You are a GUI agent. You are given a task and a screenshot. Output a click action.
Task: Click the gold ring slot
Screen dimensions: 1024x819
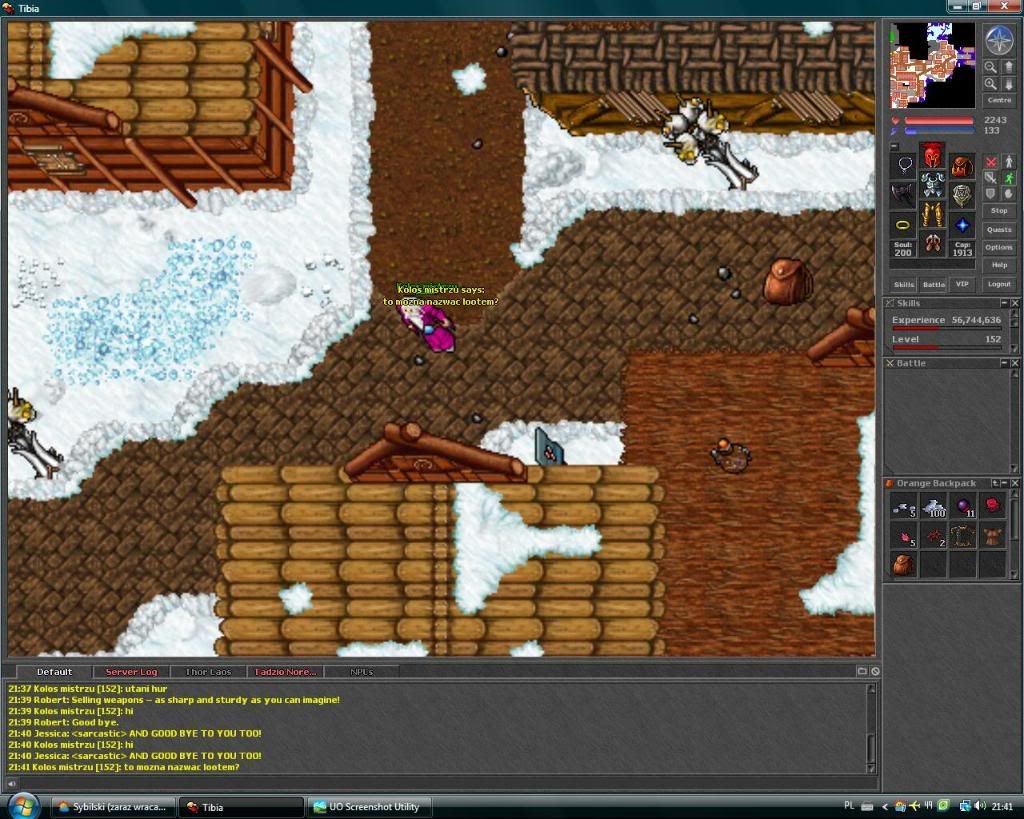[903, 225]
